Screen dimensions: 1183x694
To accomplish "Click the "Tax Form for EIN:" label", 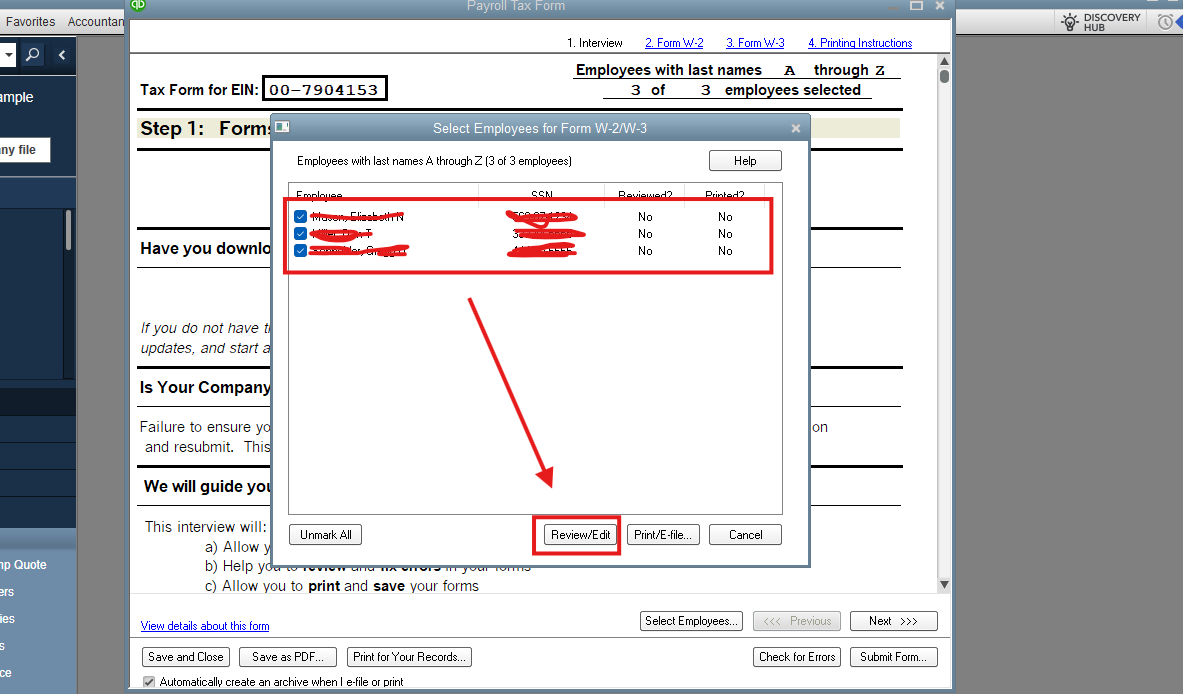I will click(199, 90).
